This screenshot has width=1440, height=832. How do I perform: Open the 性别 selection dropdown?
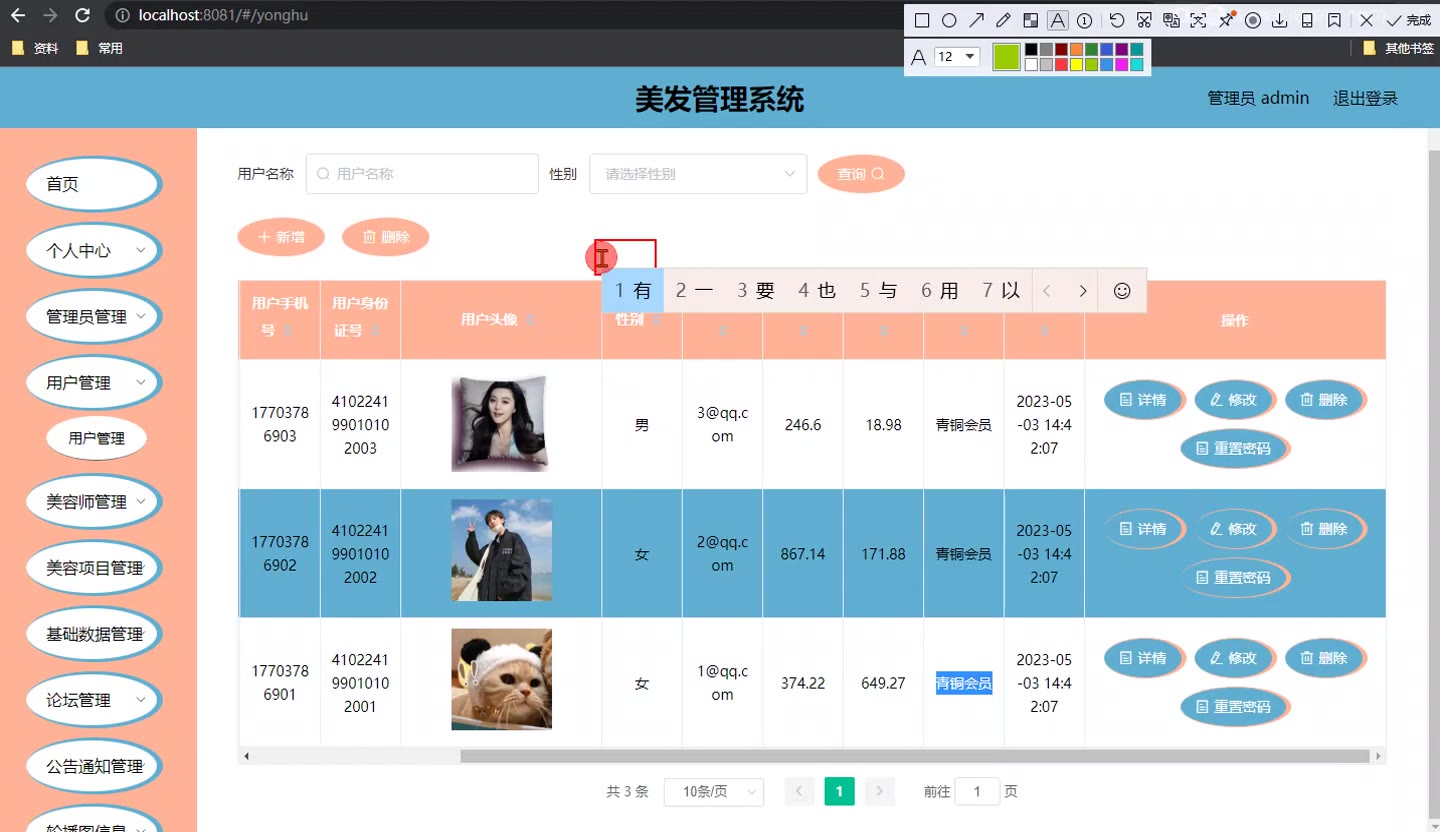click(x=698, y=174)
